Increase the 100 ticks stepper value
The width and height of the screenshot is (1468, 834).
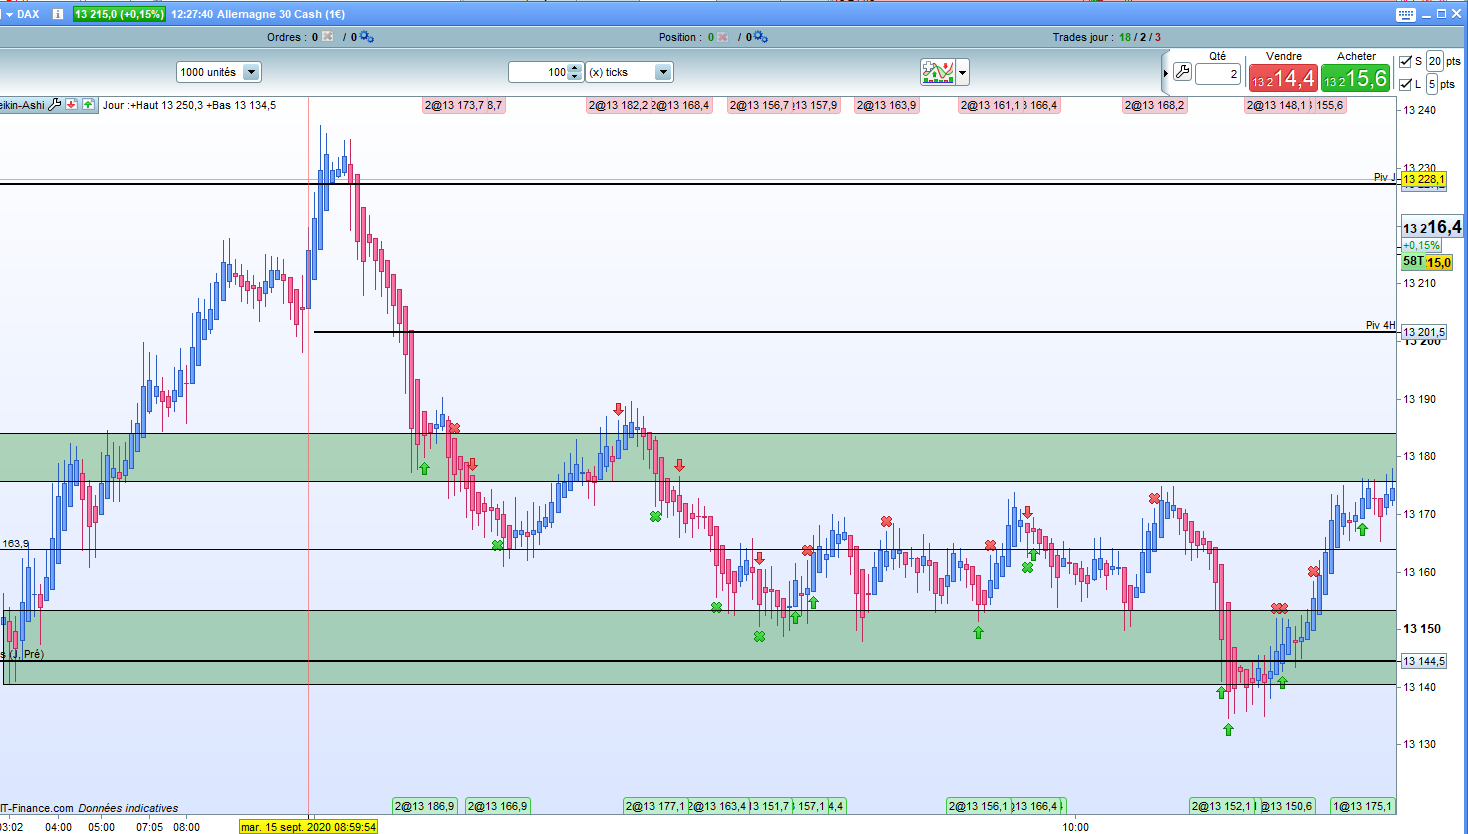(x=574, y=68)
